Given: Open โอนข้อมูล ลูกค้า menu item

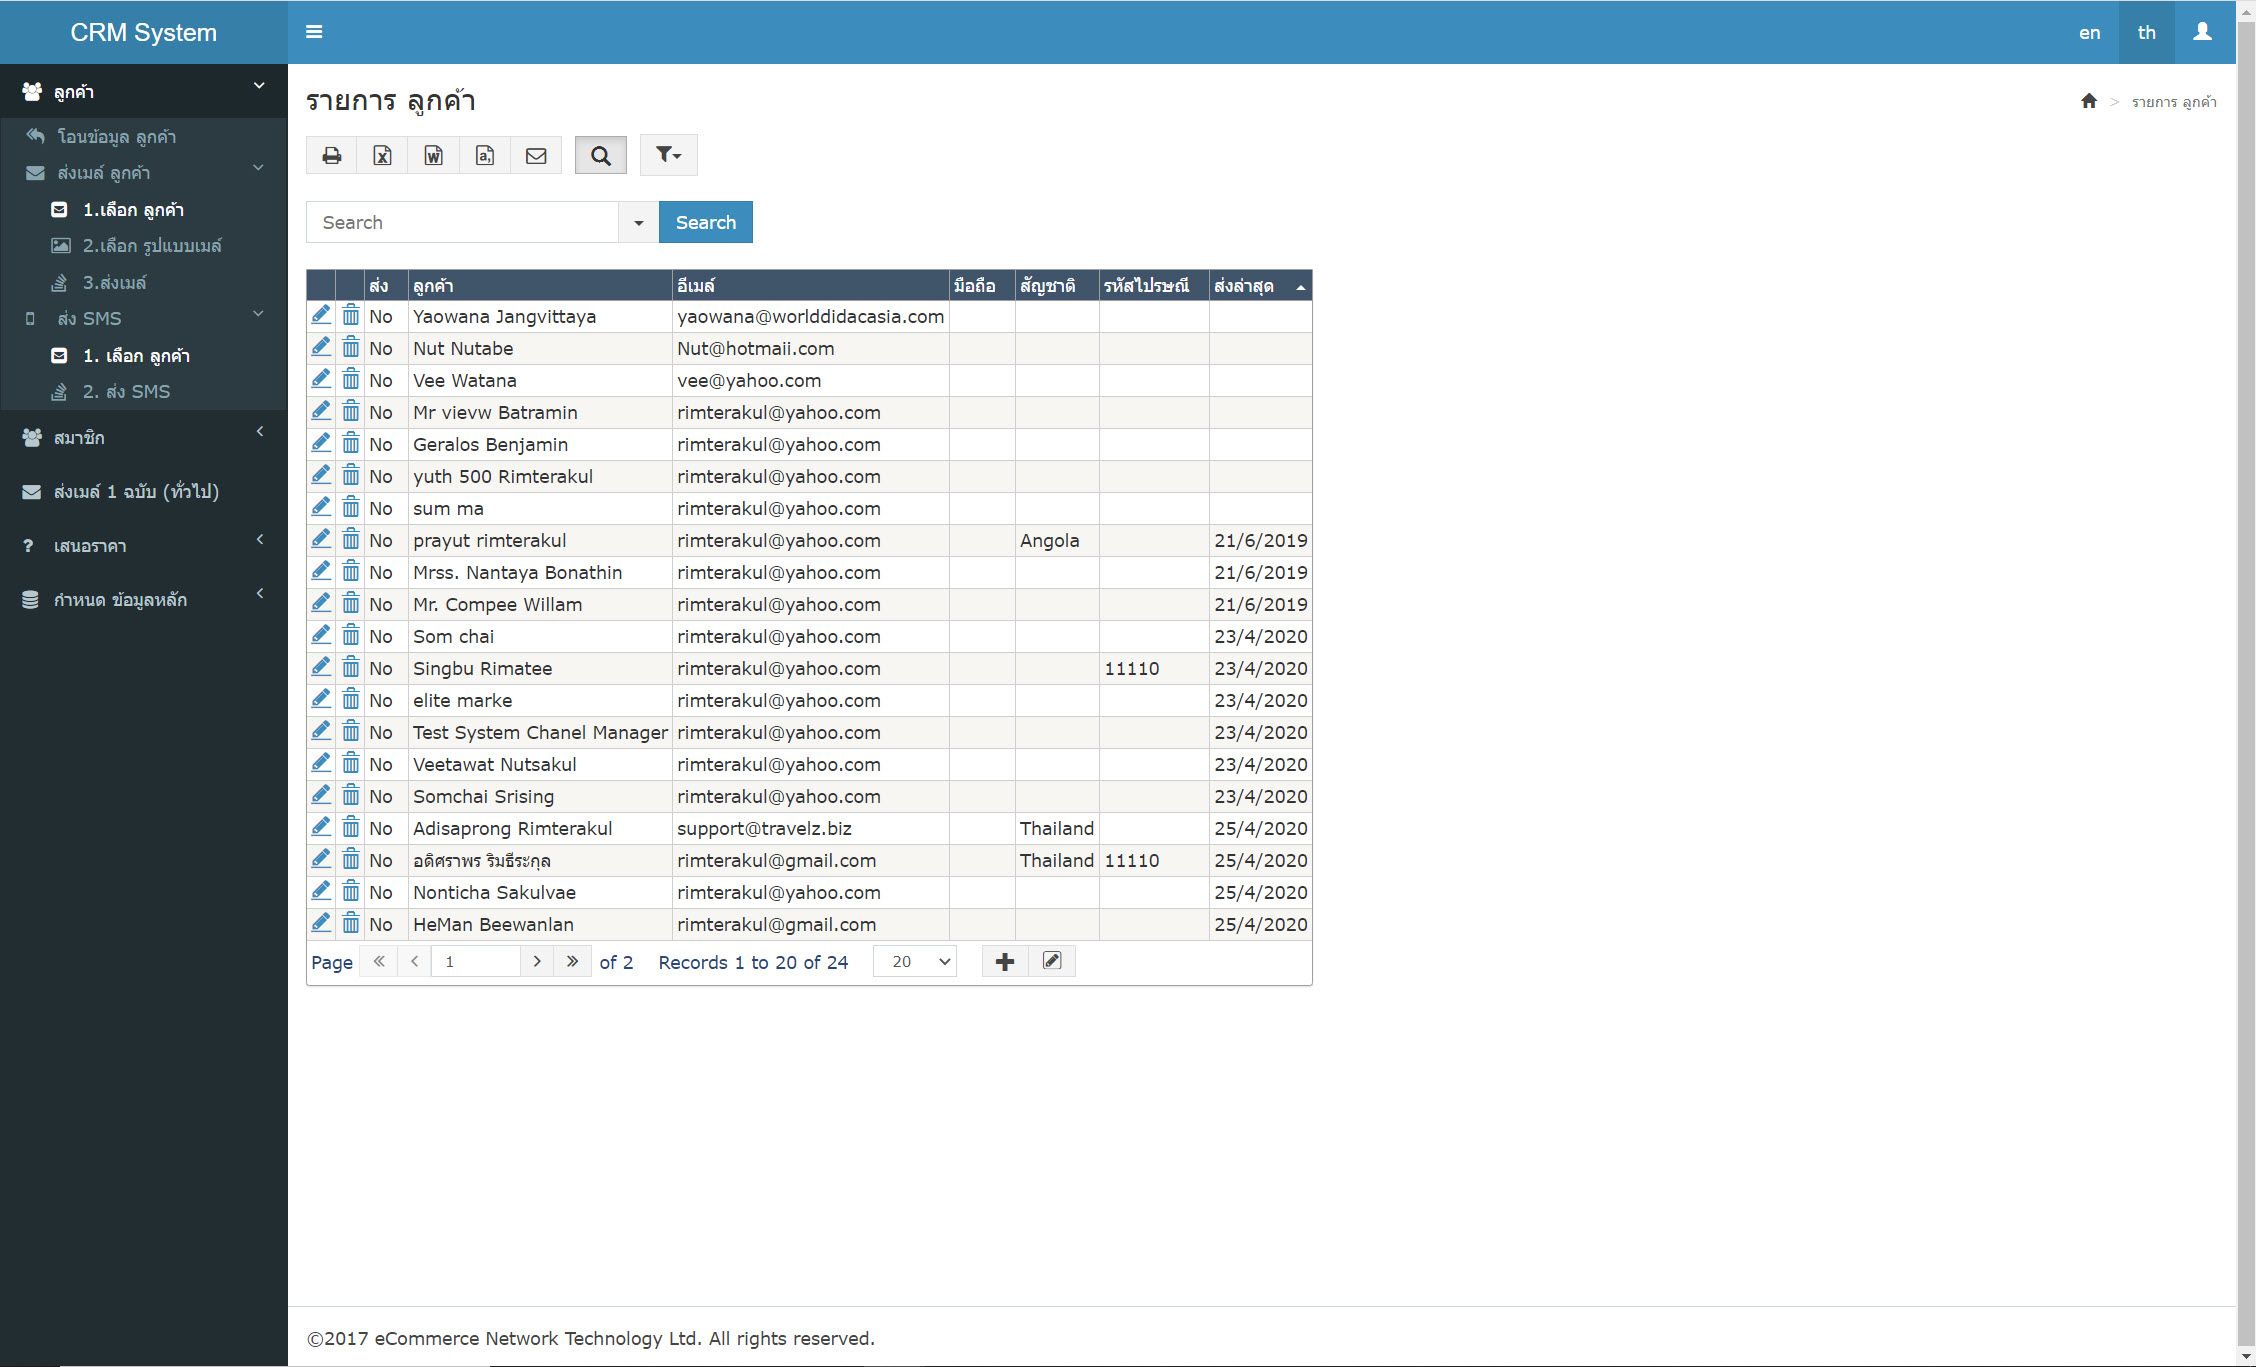Looking at the screenshot, I should point(144,136).
